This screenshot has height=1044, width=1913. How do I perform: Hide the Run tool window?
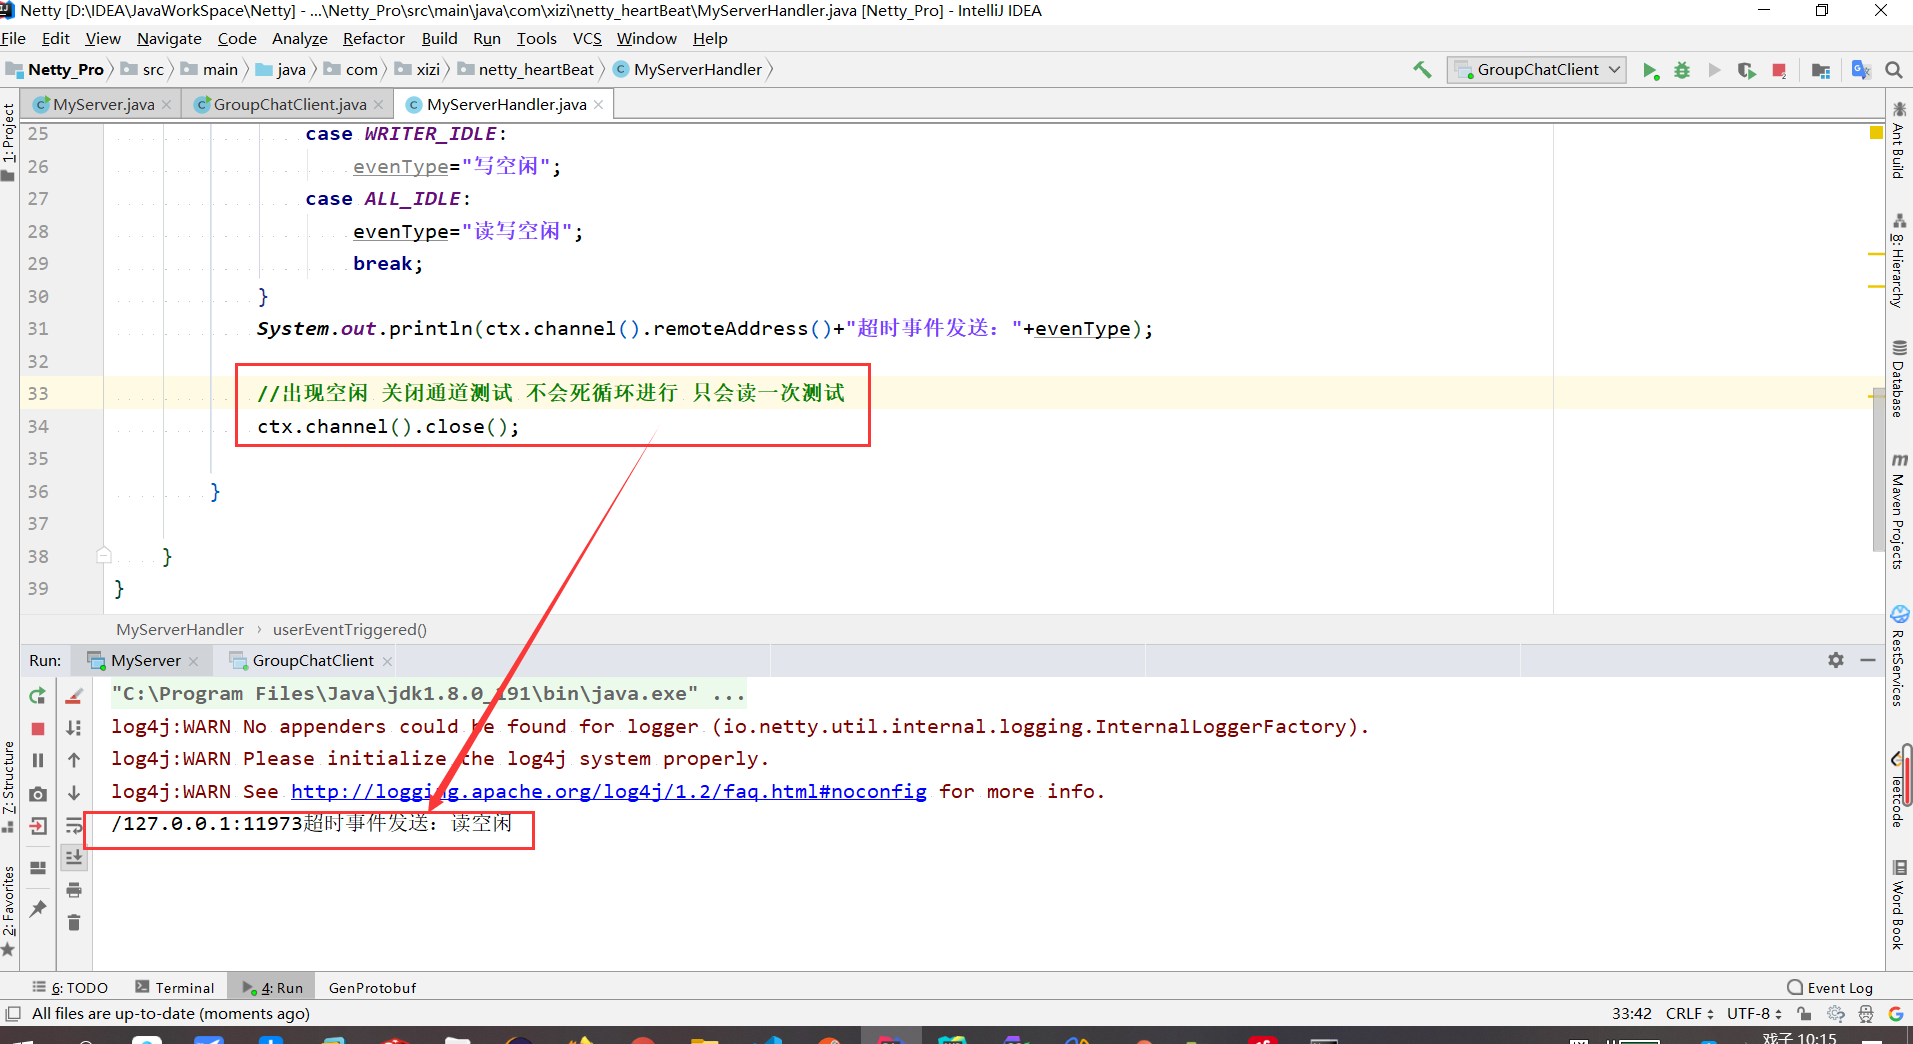coord(1867,660)
